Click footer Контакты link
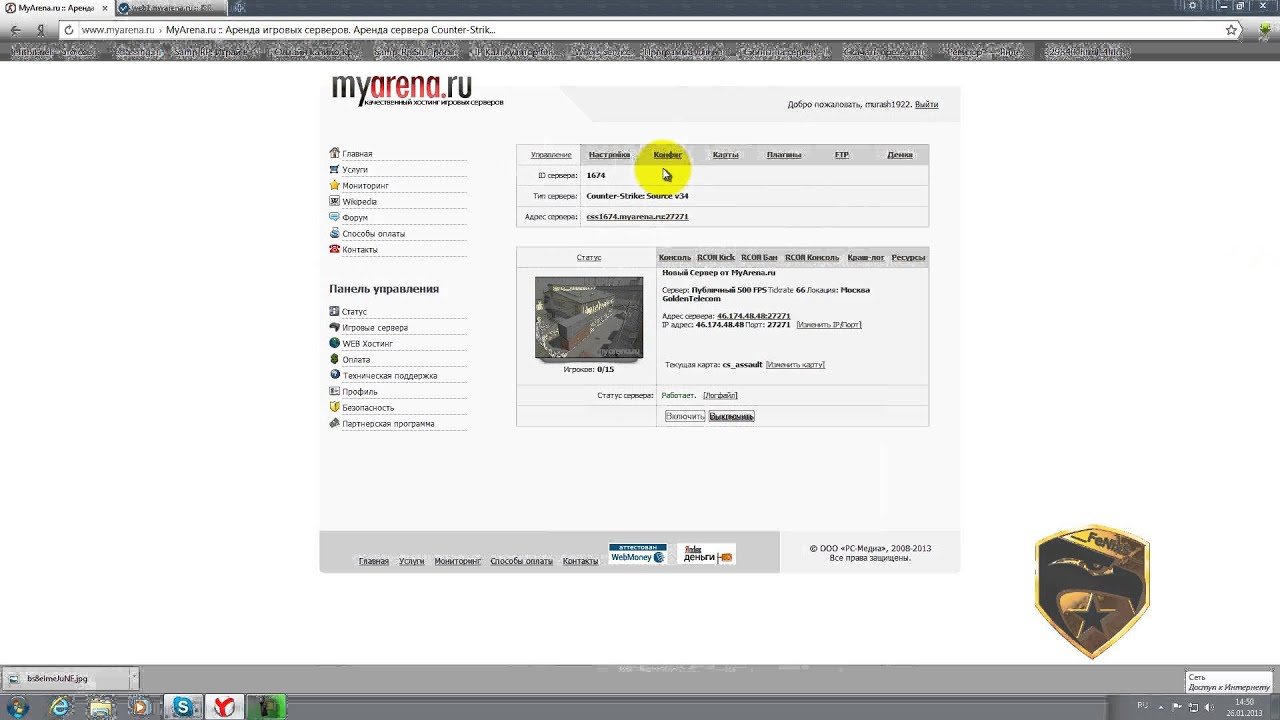This screenshot has width=1280, height=720. click(x=580, y=561)
